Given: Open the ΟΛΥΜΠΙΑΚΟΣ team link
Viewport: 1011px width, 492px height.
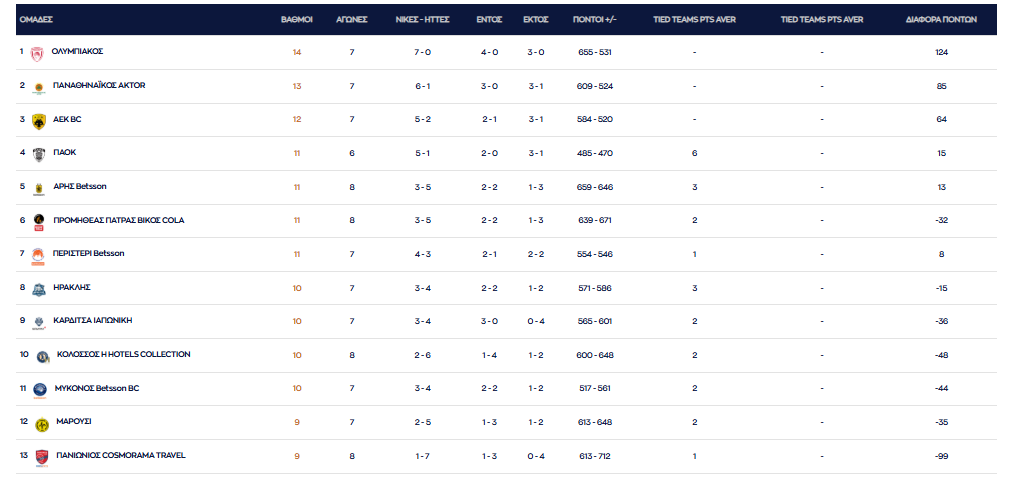Looking at the screenshot, I should (78, 51).
